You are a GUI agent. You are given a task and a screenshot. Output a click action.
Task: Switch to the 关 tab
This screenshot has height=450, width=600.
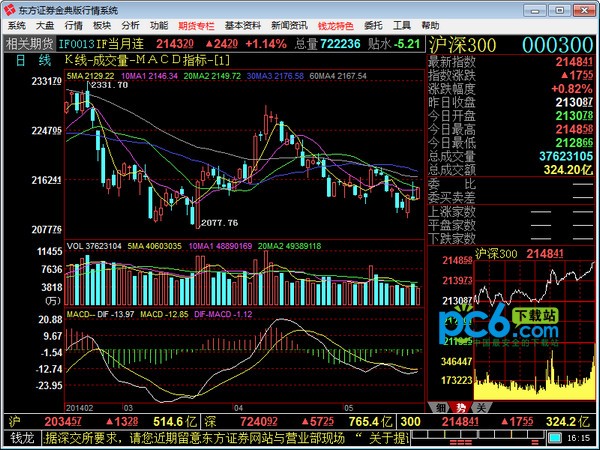481,408
